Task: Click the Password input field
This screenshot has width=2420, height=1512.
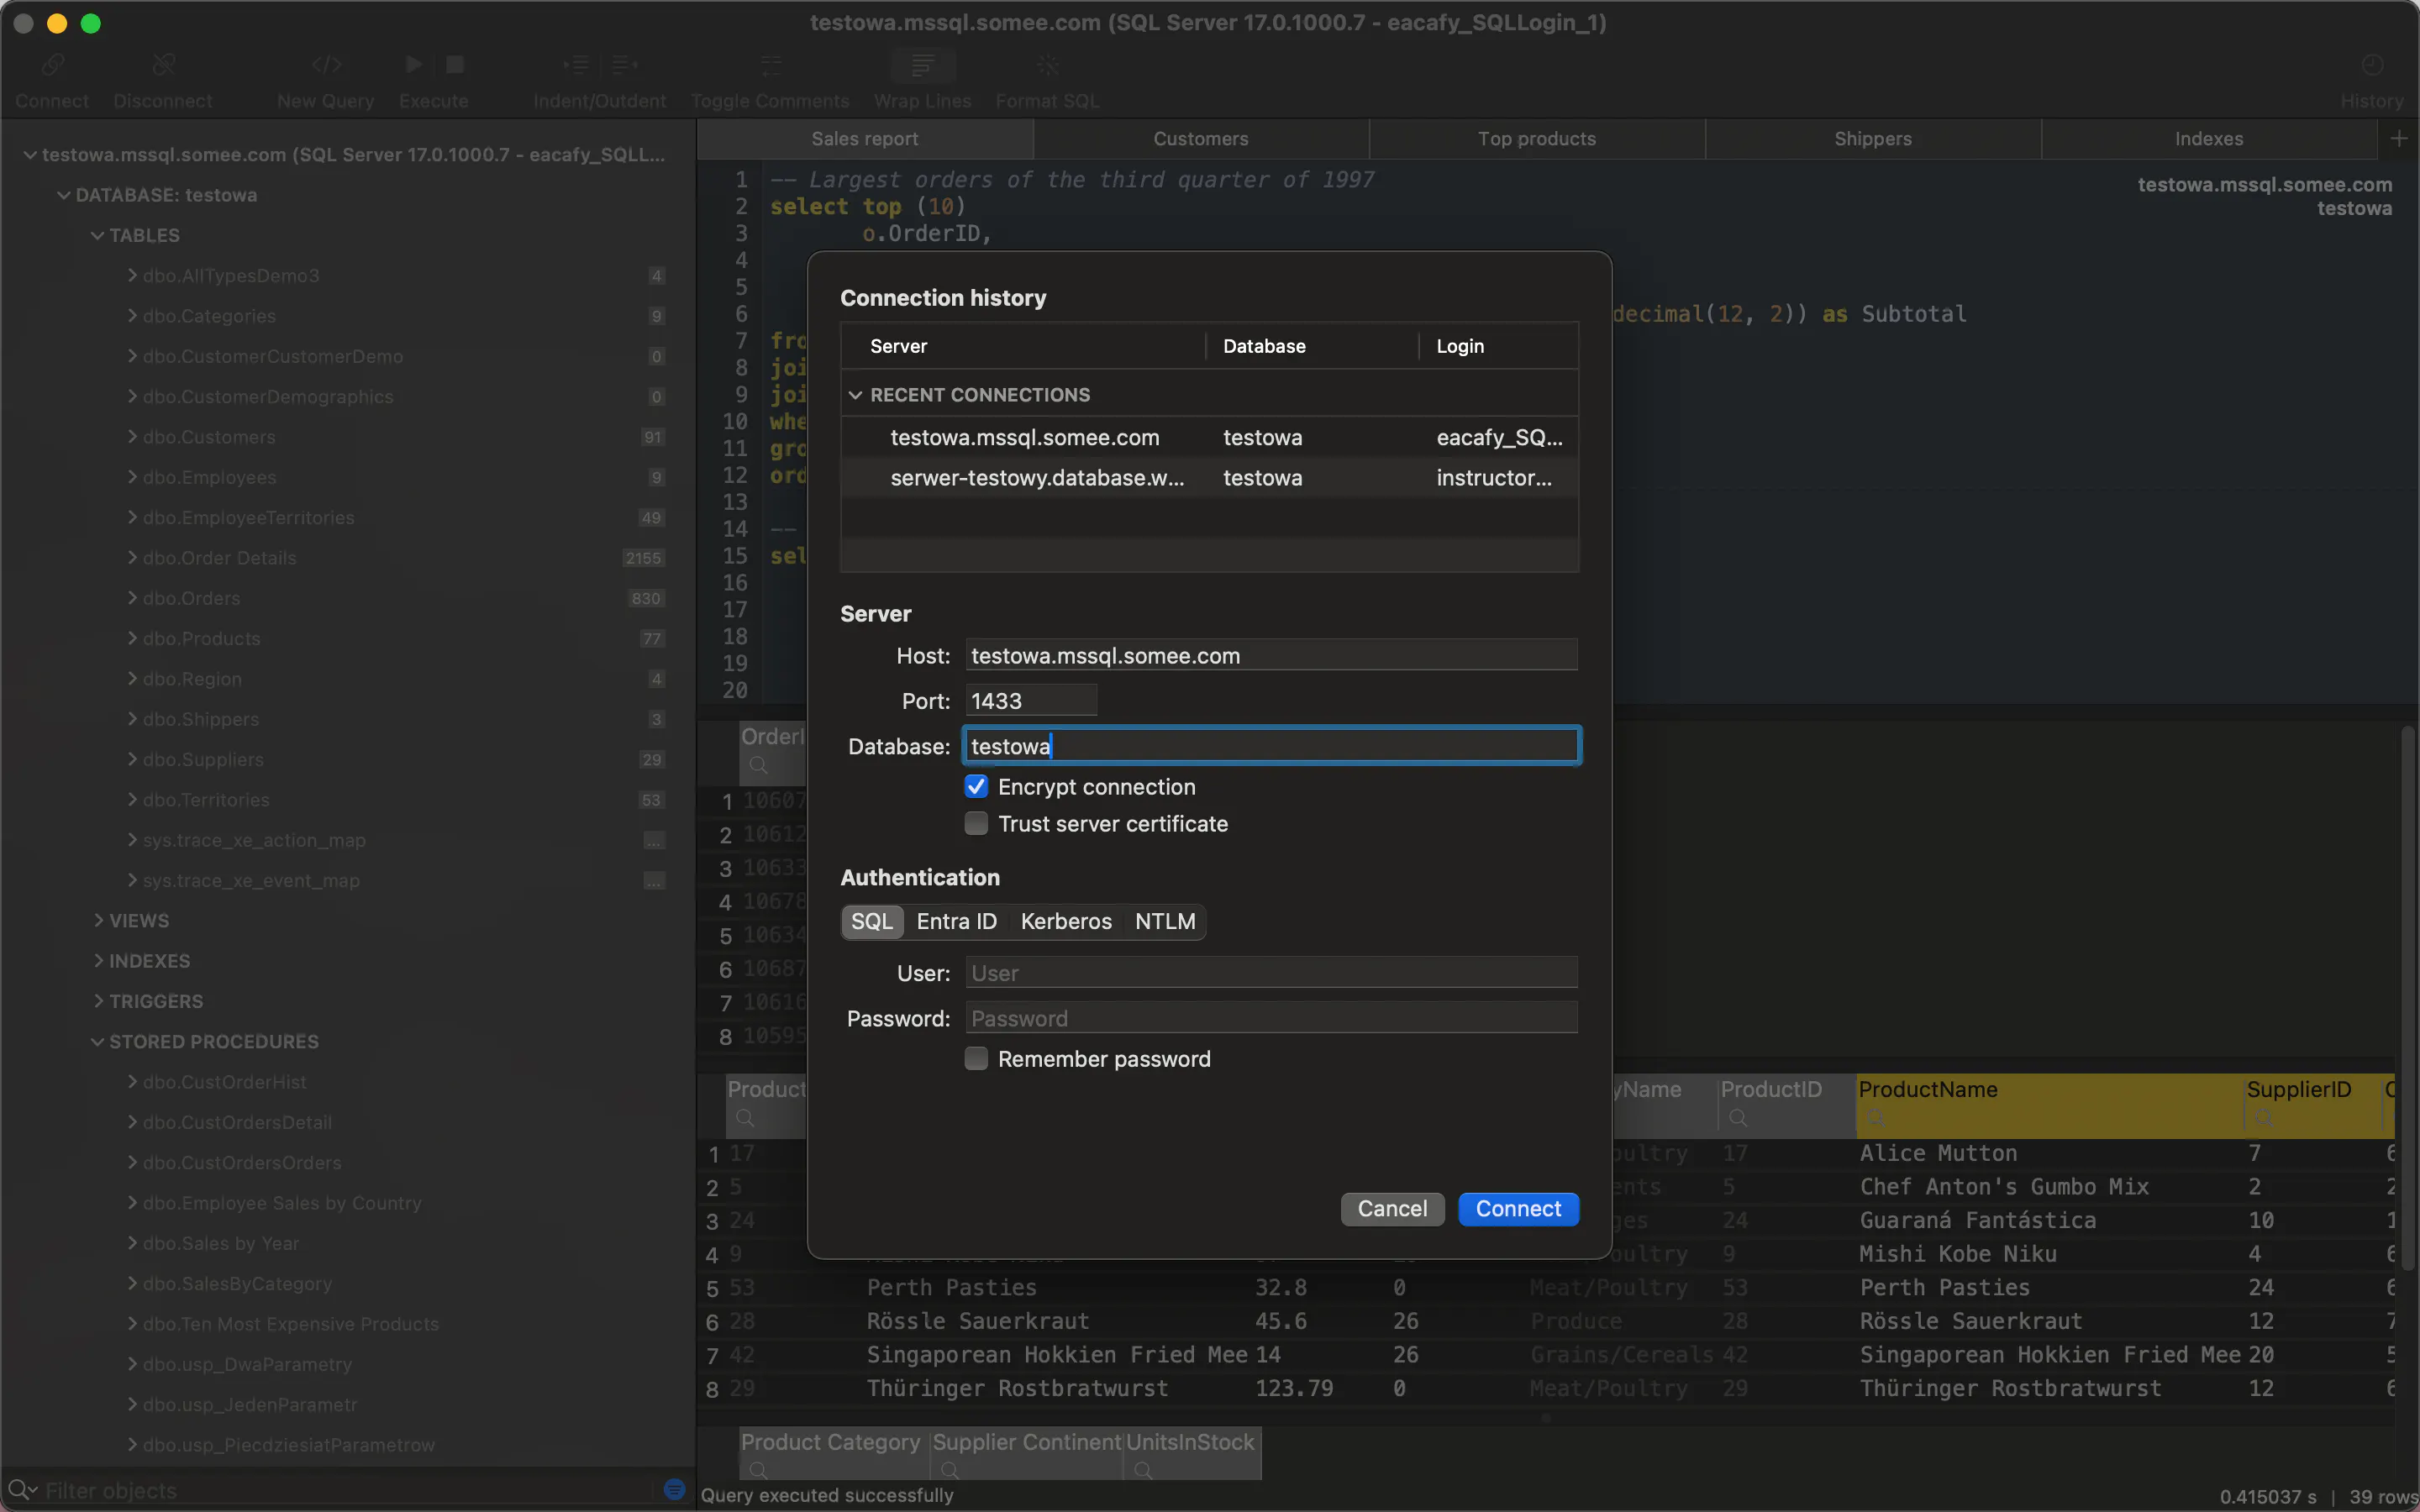Action: (1271, 1018)
